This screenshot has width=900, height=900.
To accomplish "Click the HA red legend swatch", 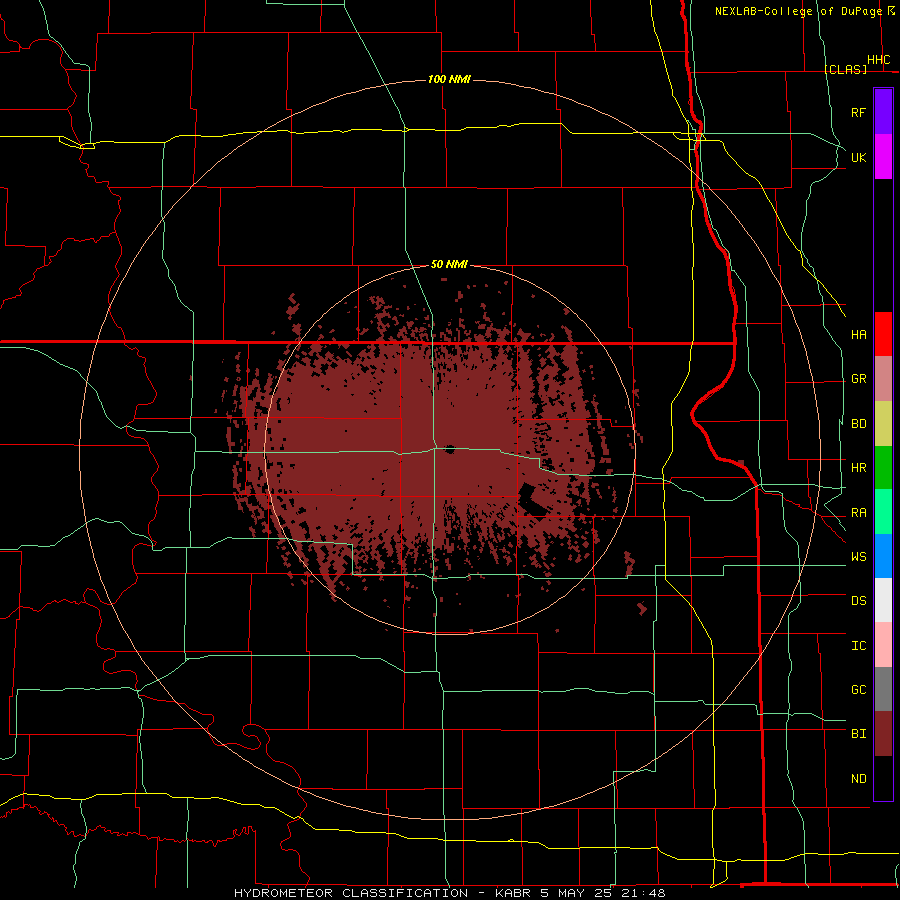I will (x=883, y=334).
